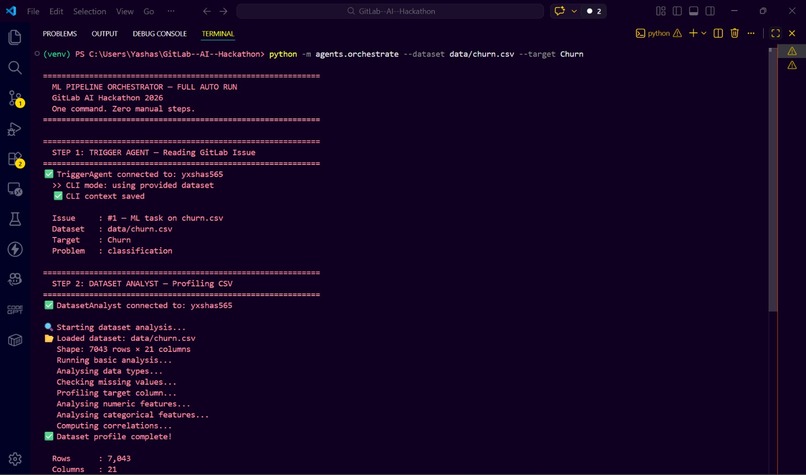806x475 pixels.
Task: Click the lower warning marker in right gutter
Action: click(x=792, y=65)
